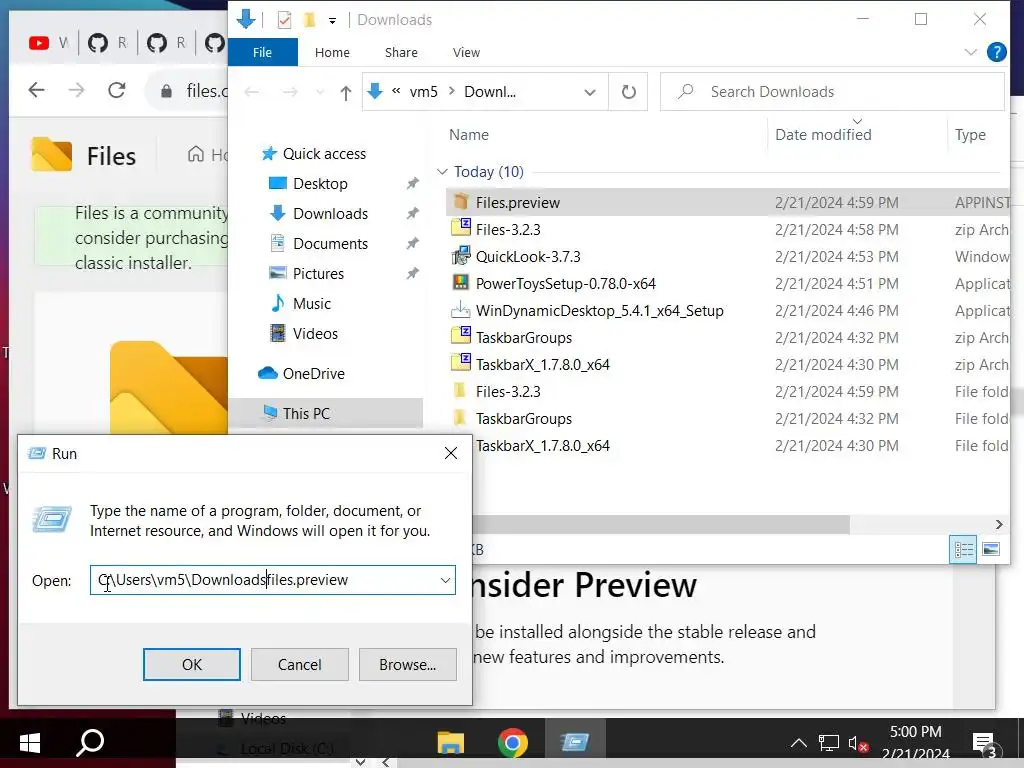The image size is (1024, 768).
Task: Open Music in the navigation pane
Action: coord(312,304)
